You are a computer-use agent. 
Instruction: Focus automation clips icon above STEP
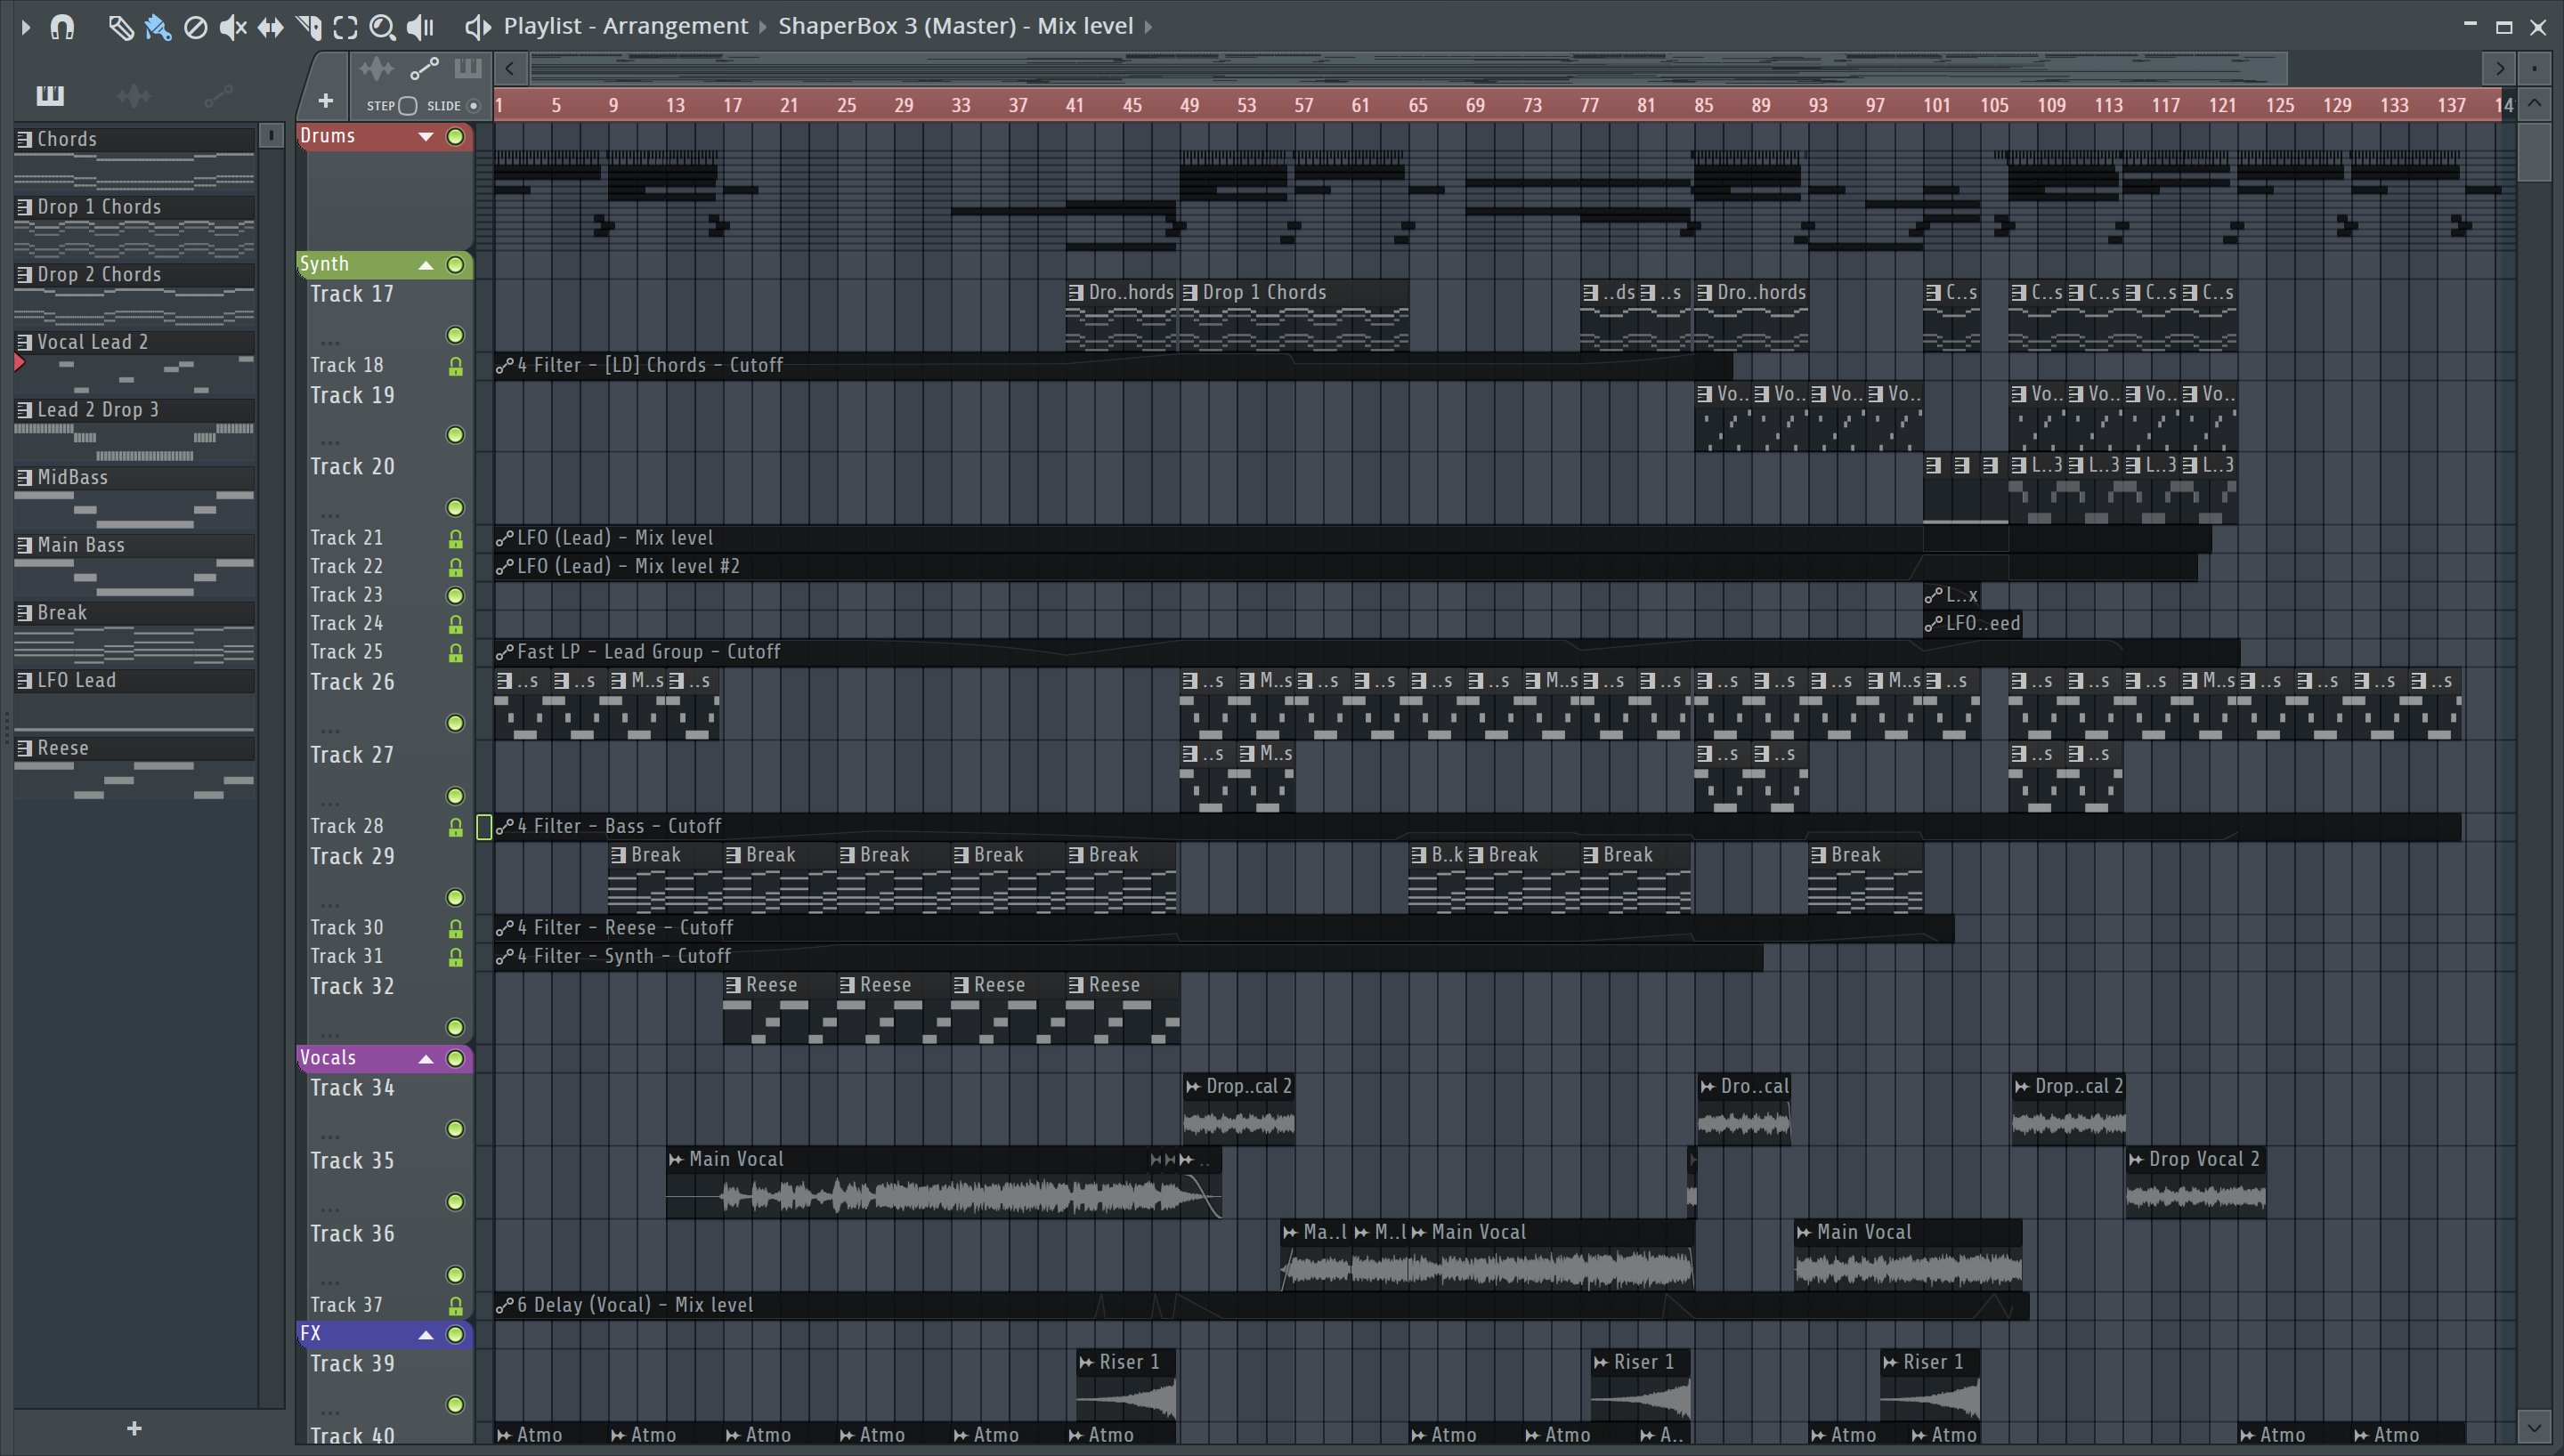[x=424, y=69]
